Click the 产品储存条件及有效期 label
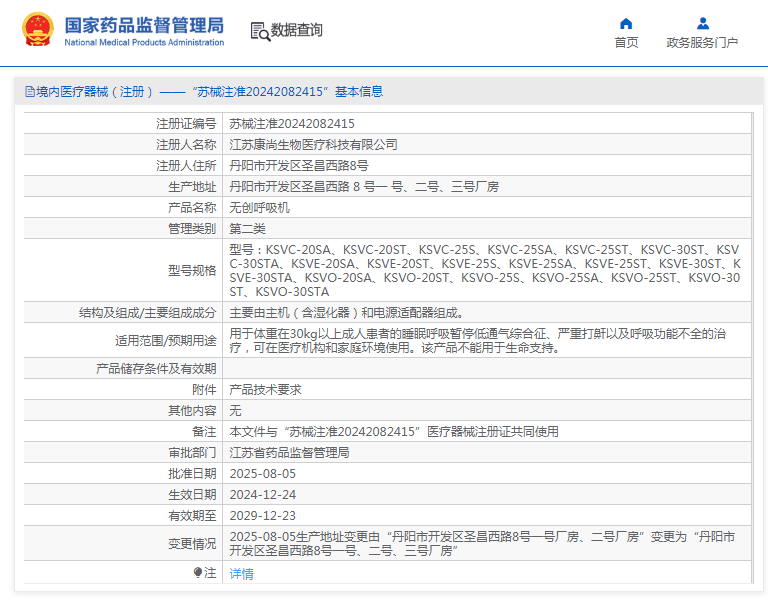The height and width of the screenshot is (605, 768). click(x=156, y=369)
